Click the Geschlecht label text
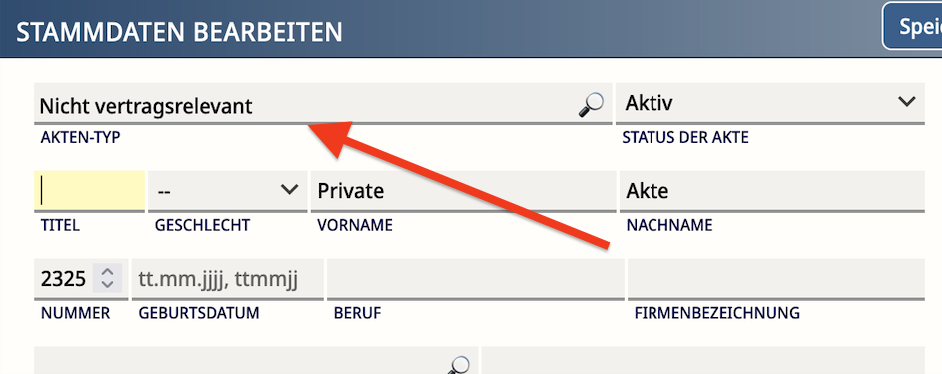 pyautogui.click(x=202, y=225)
